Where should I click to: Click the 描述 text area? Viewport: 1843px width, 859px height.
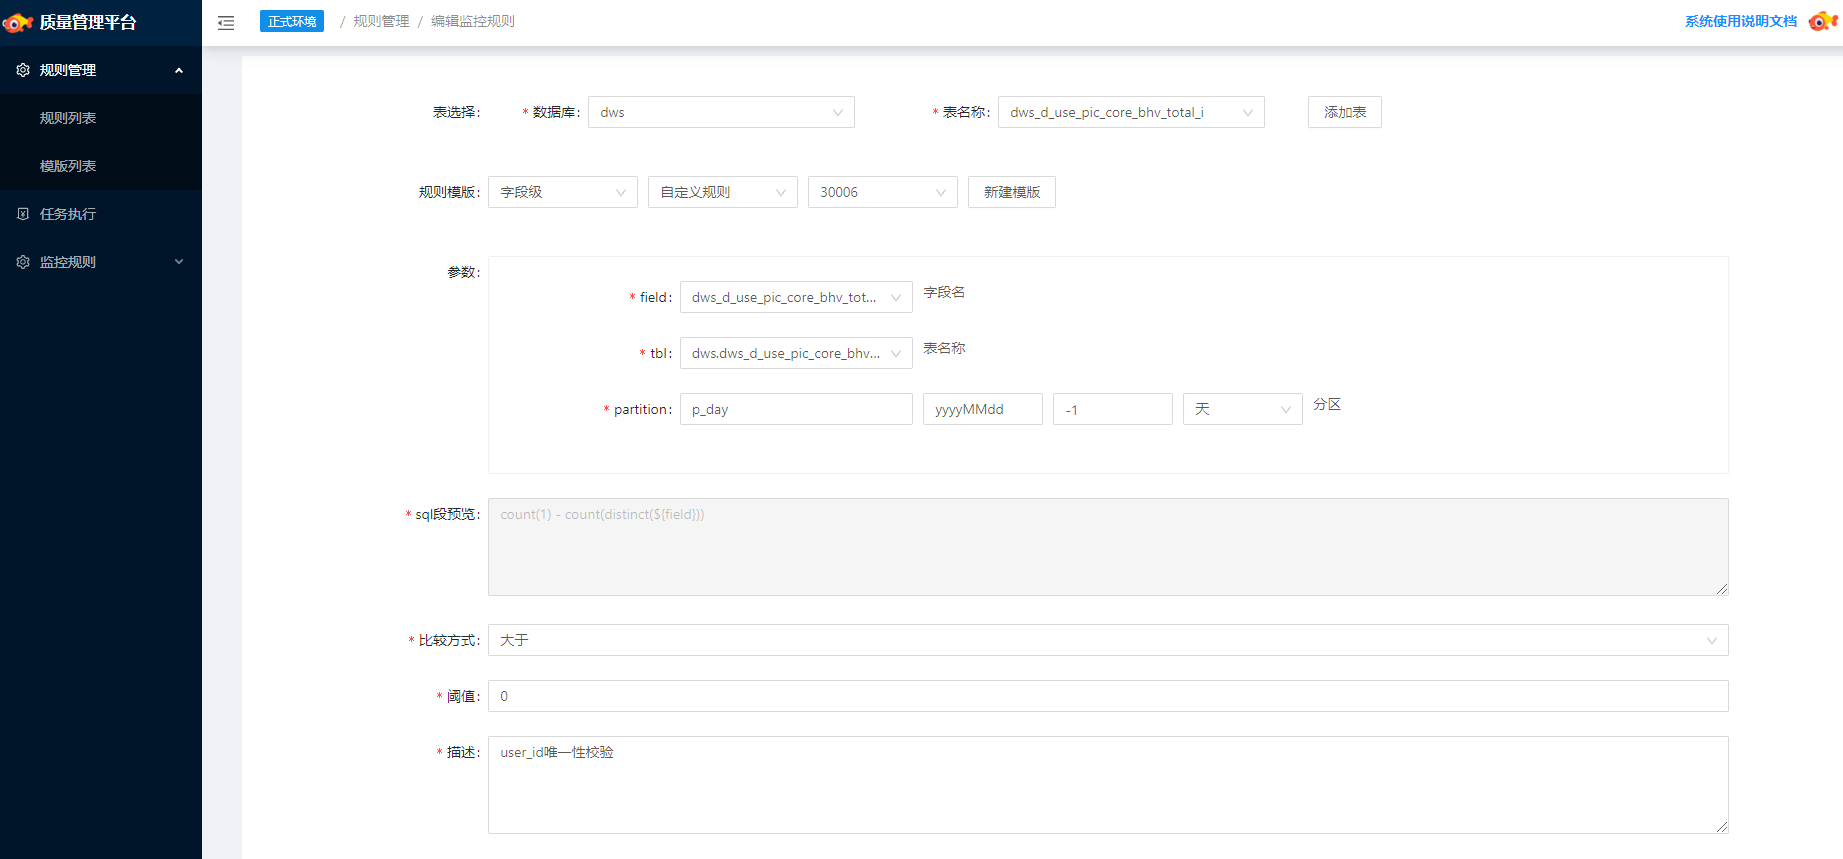coord(1108,785)
